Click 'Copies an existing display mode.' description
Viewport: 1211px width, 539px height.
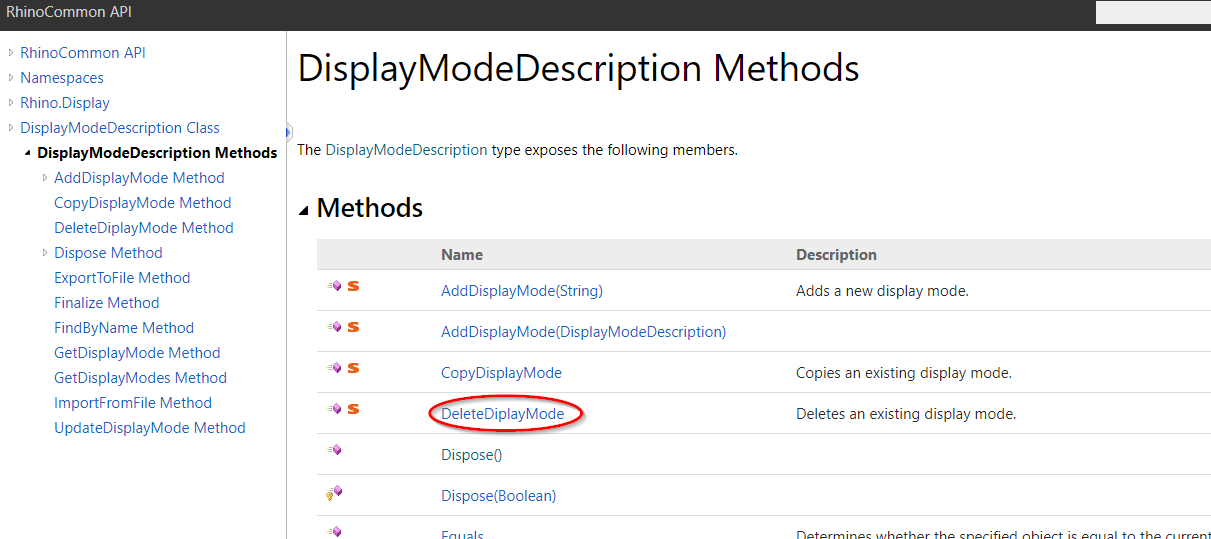coord(904,373)
